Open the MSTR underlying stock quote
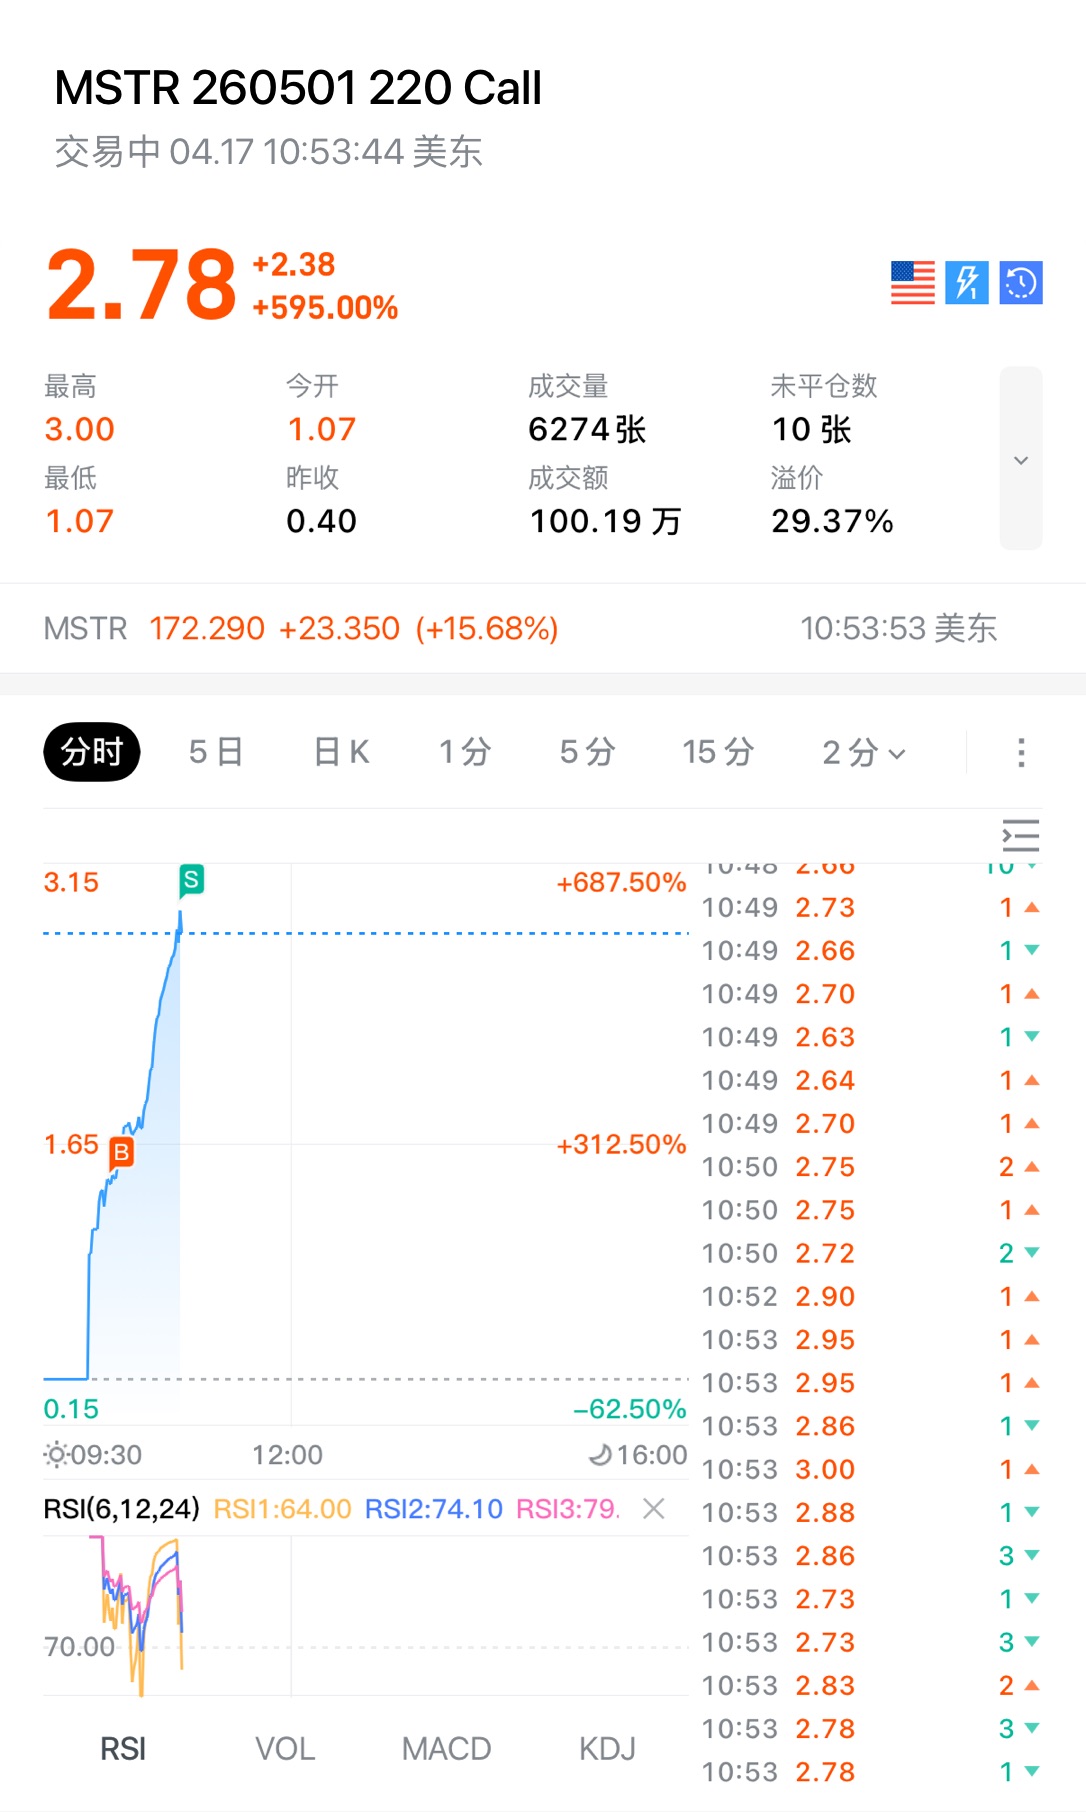The height and width of the screenshot is (1812, 1086). point(300,628)
